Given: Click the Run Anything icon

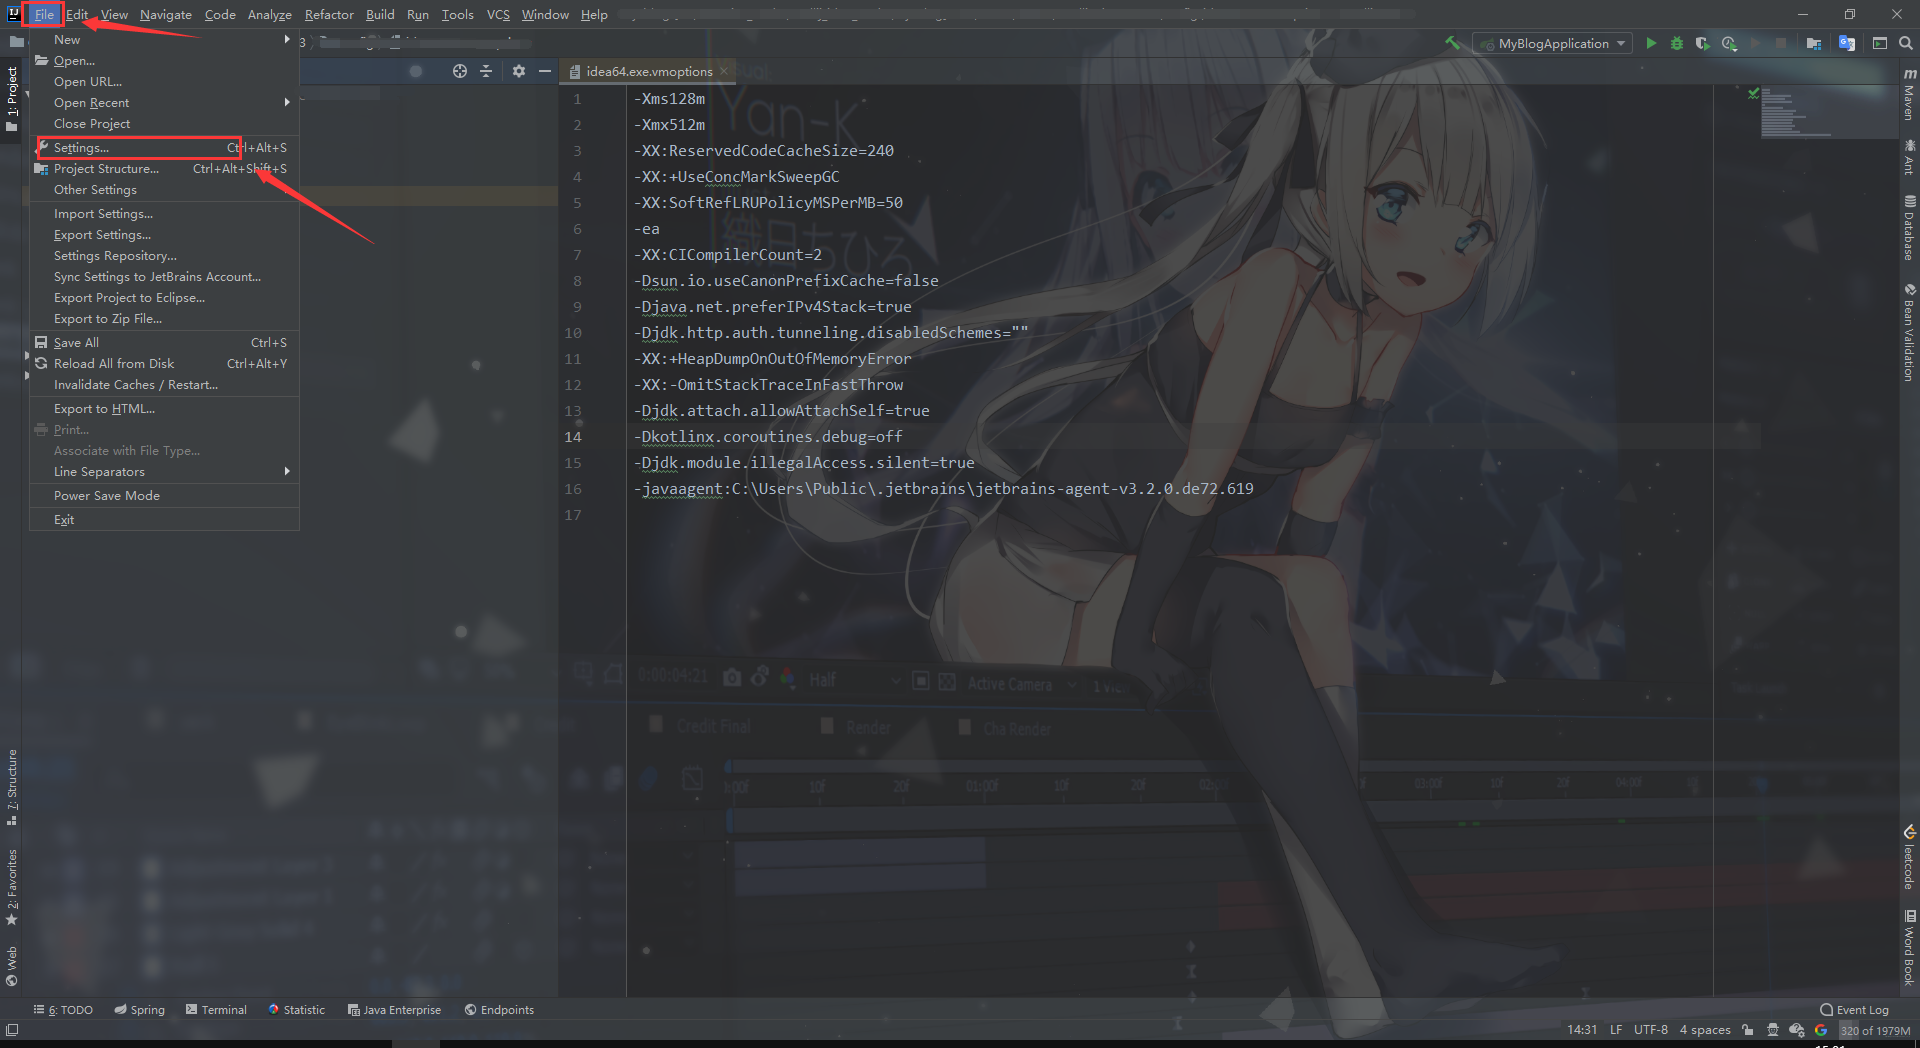Looking at the screenshot, I should pos(1880,43).
